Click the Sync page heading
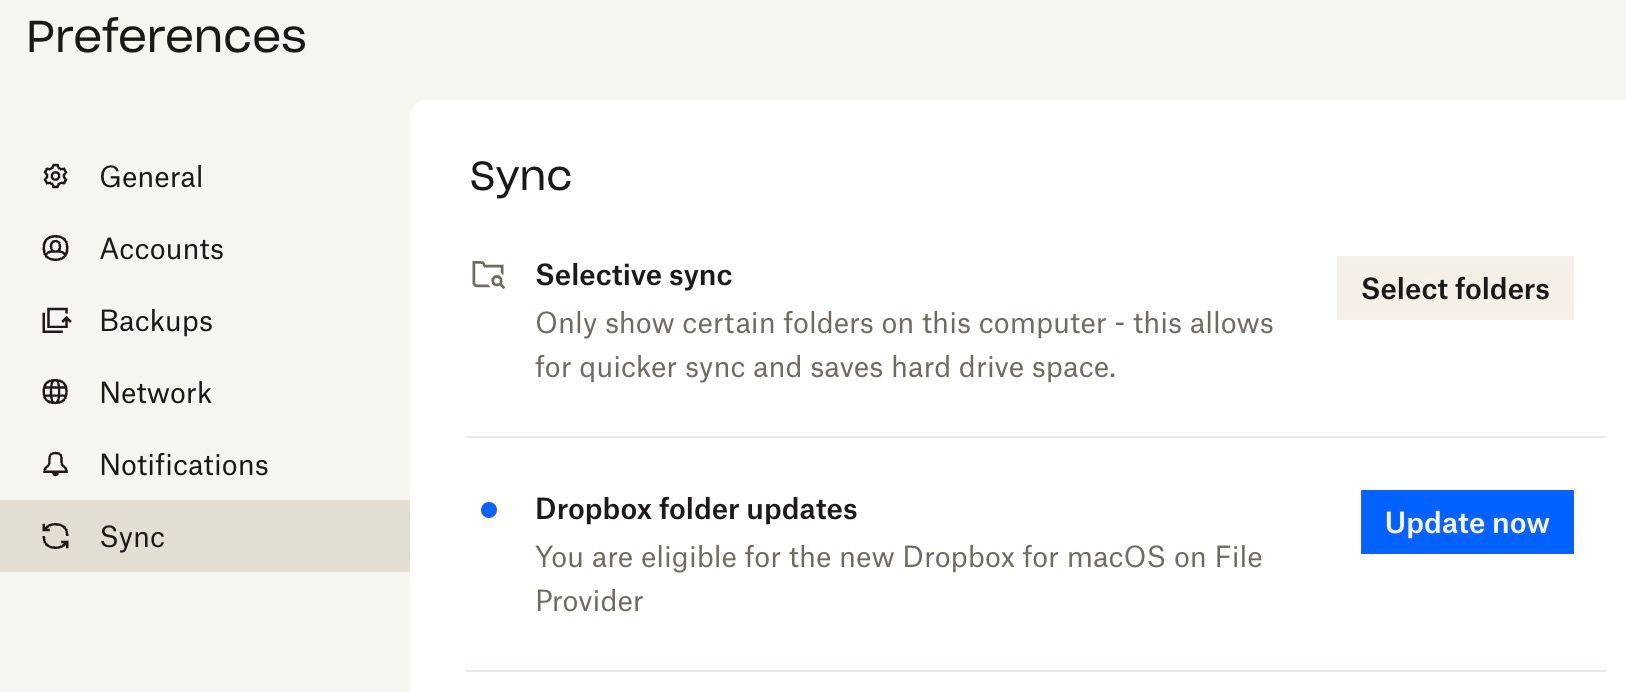This screenshot has height=692, width=1626. tap(520, 176)
